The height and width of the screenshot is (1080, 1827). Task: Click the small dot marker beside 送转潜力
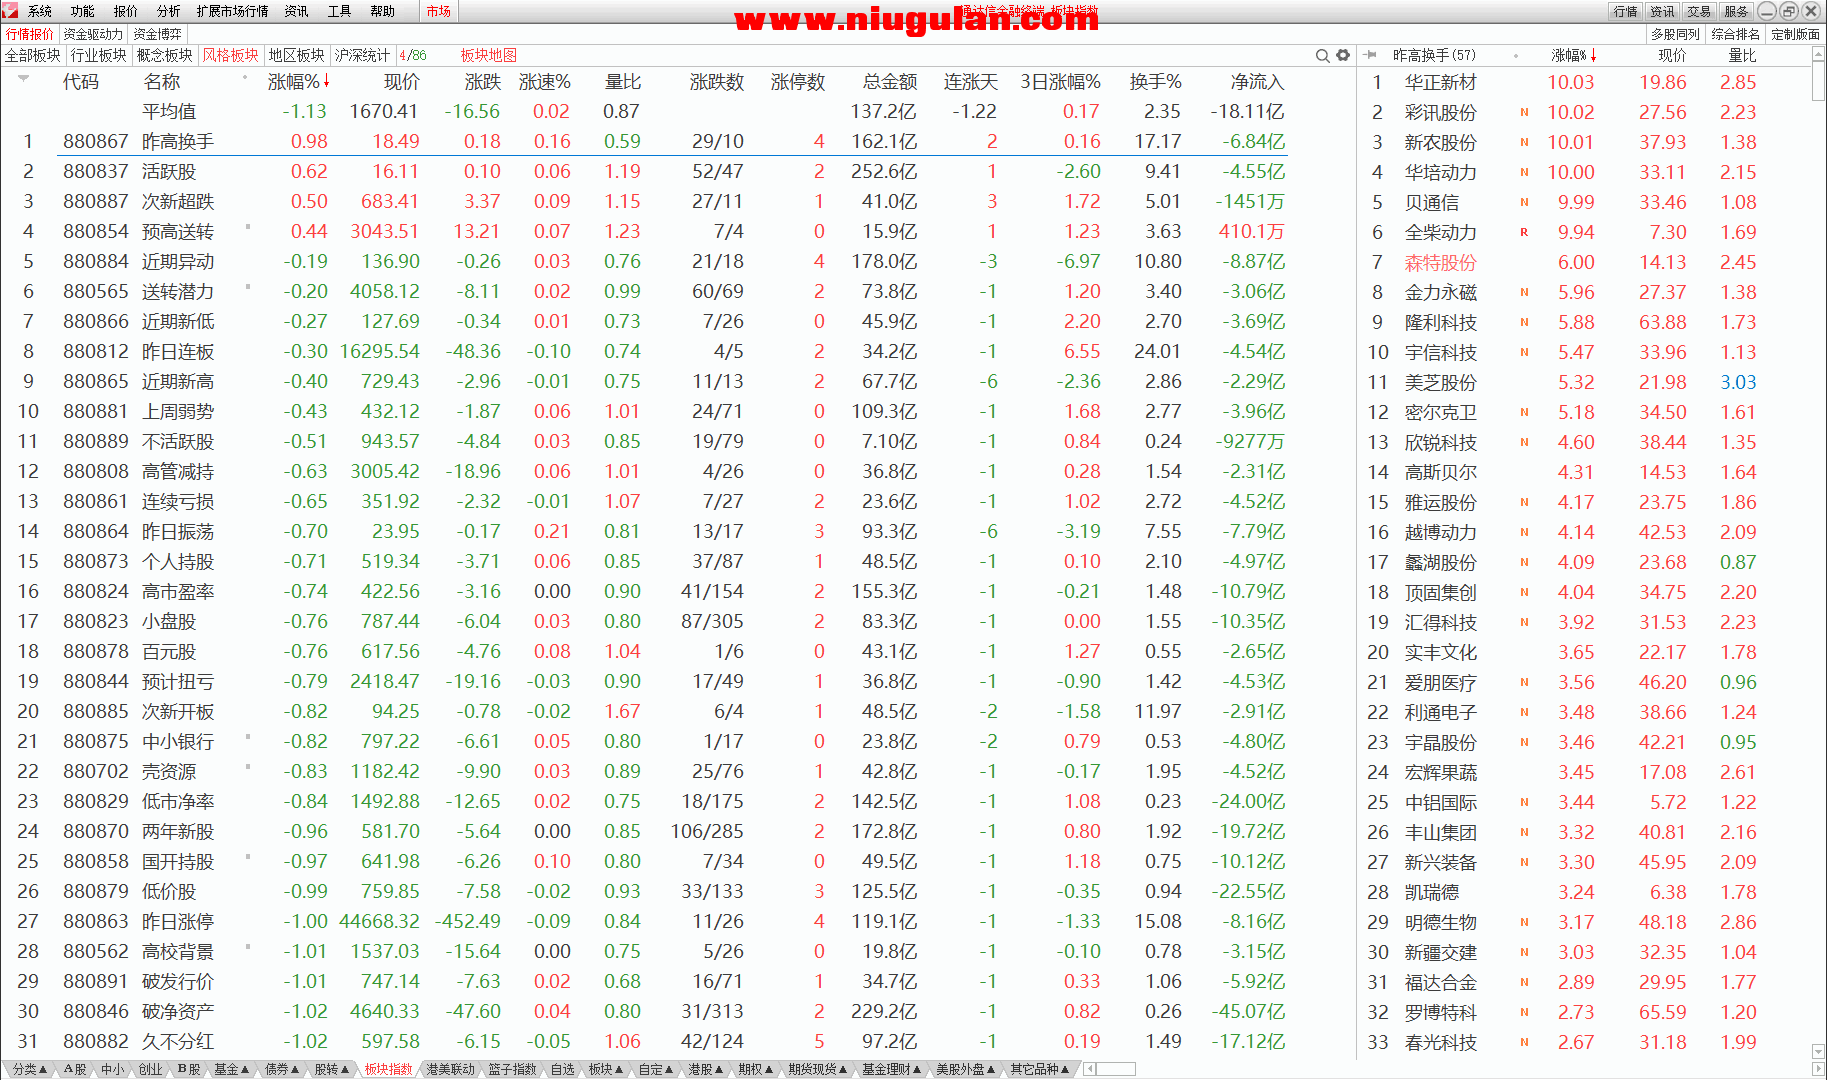pos(248,286)
